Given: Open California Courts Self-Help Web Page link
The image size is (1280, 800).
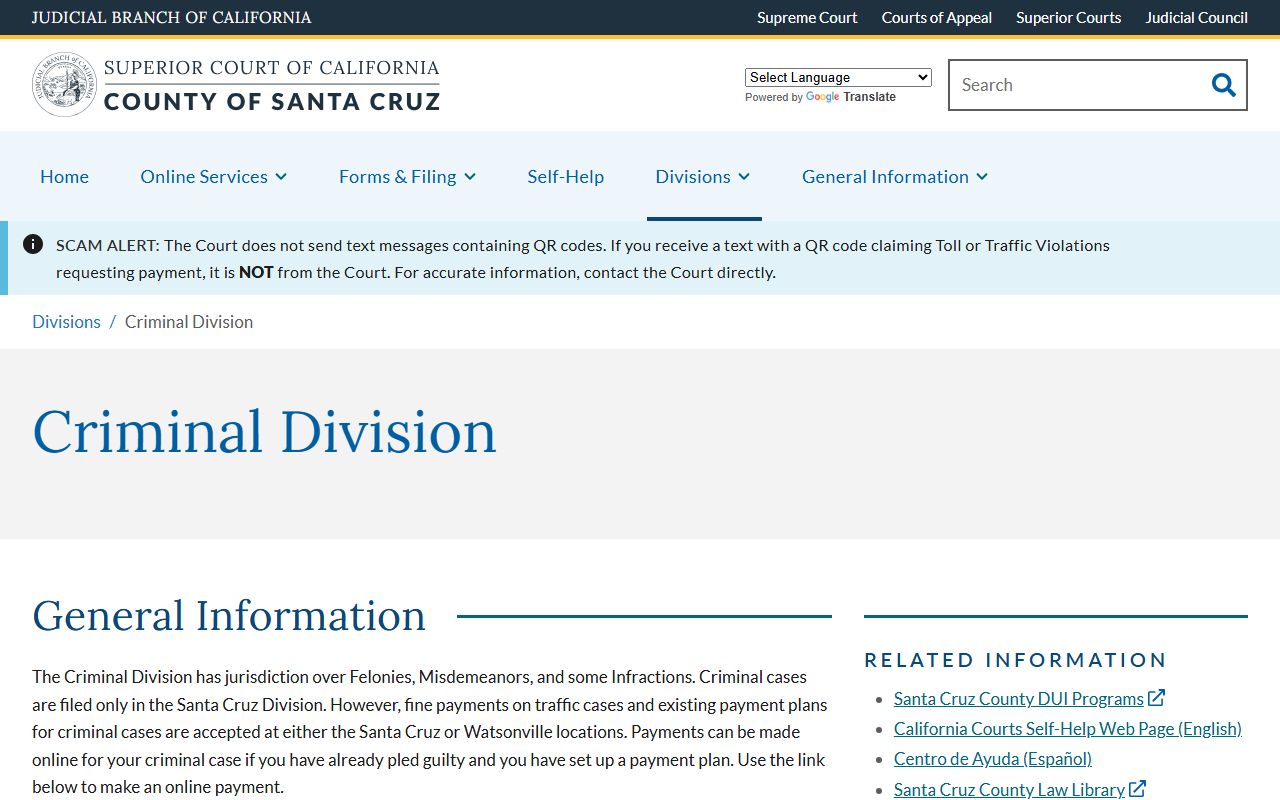Looking at the screenshot, I should (1068, 728).
